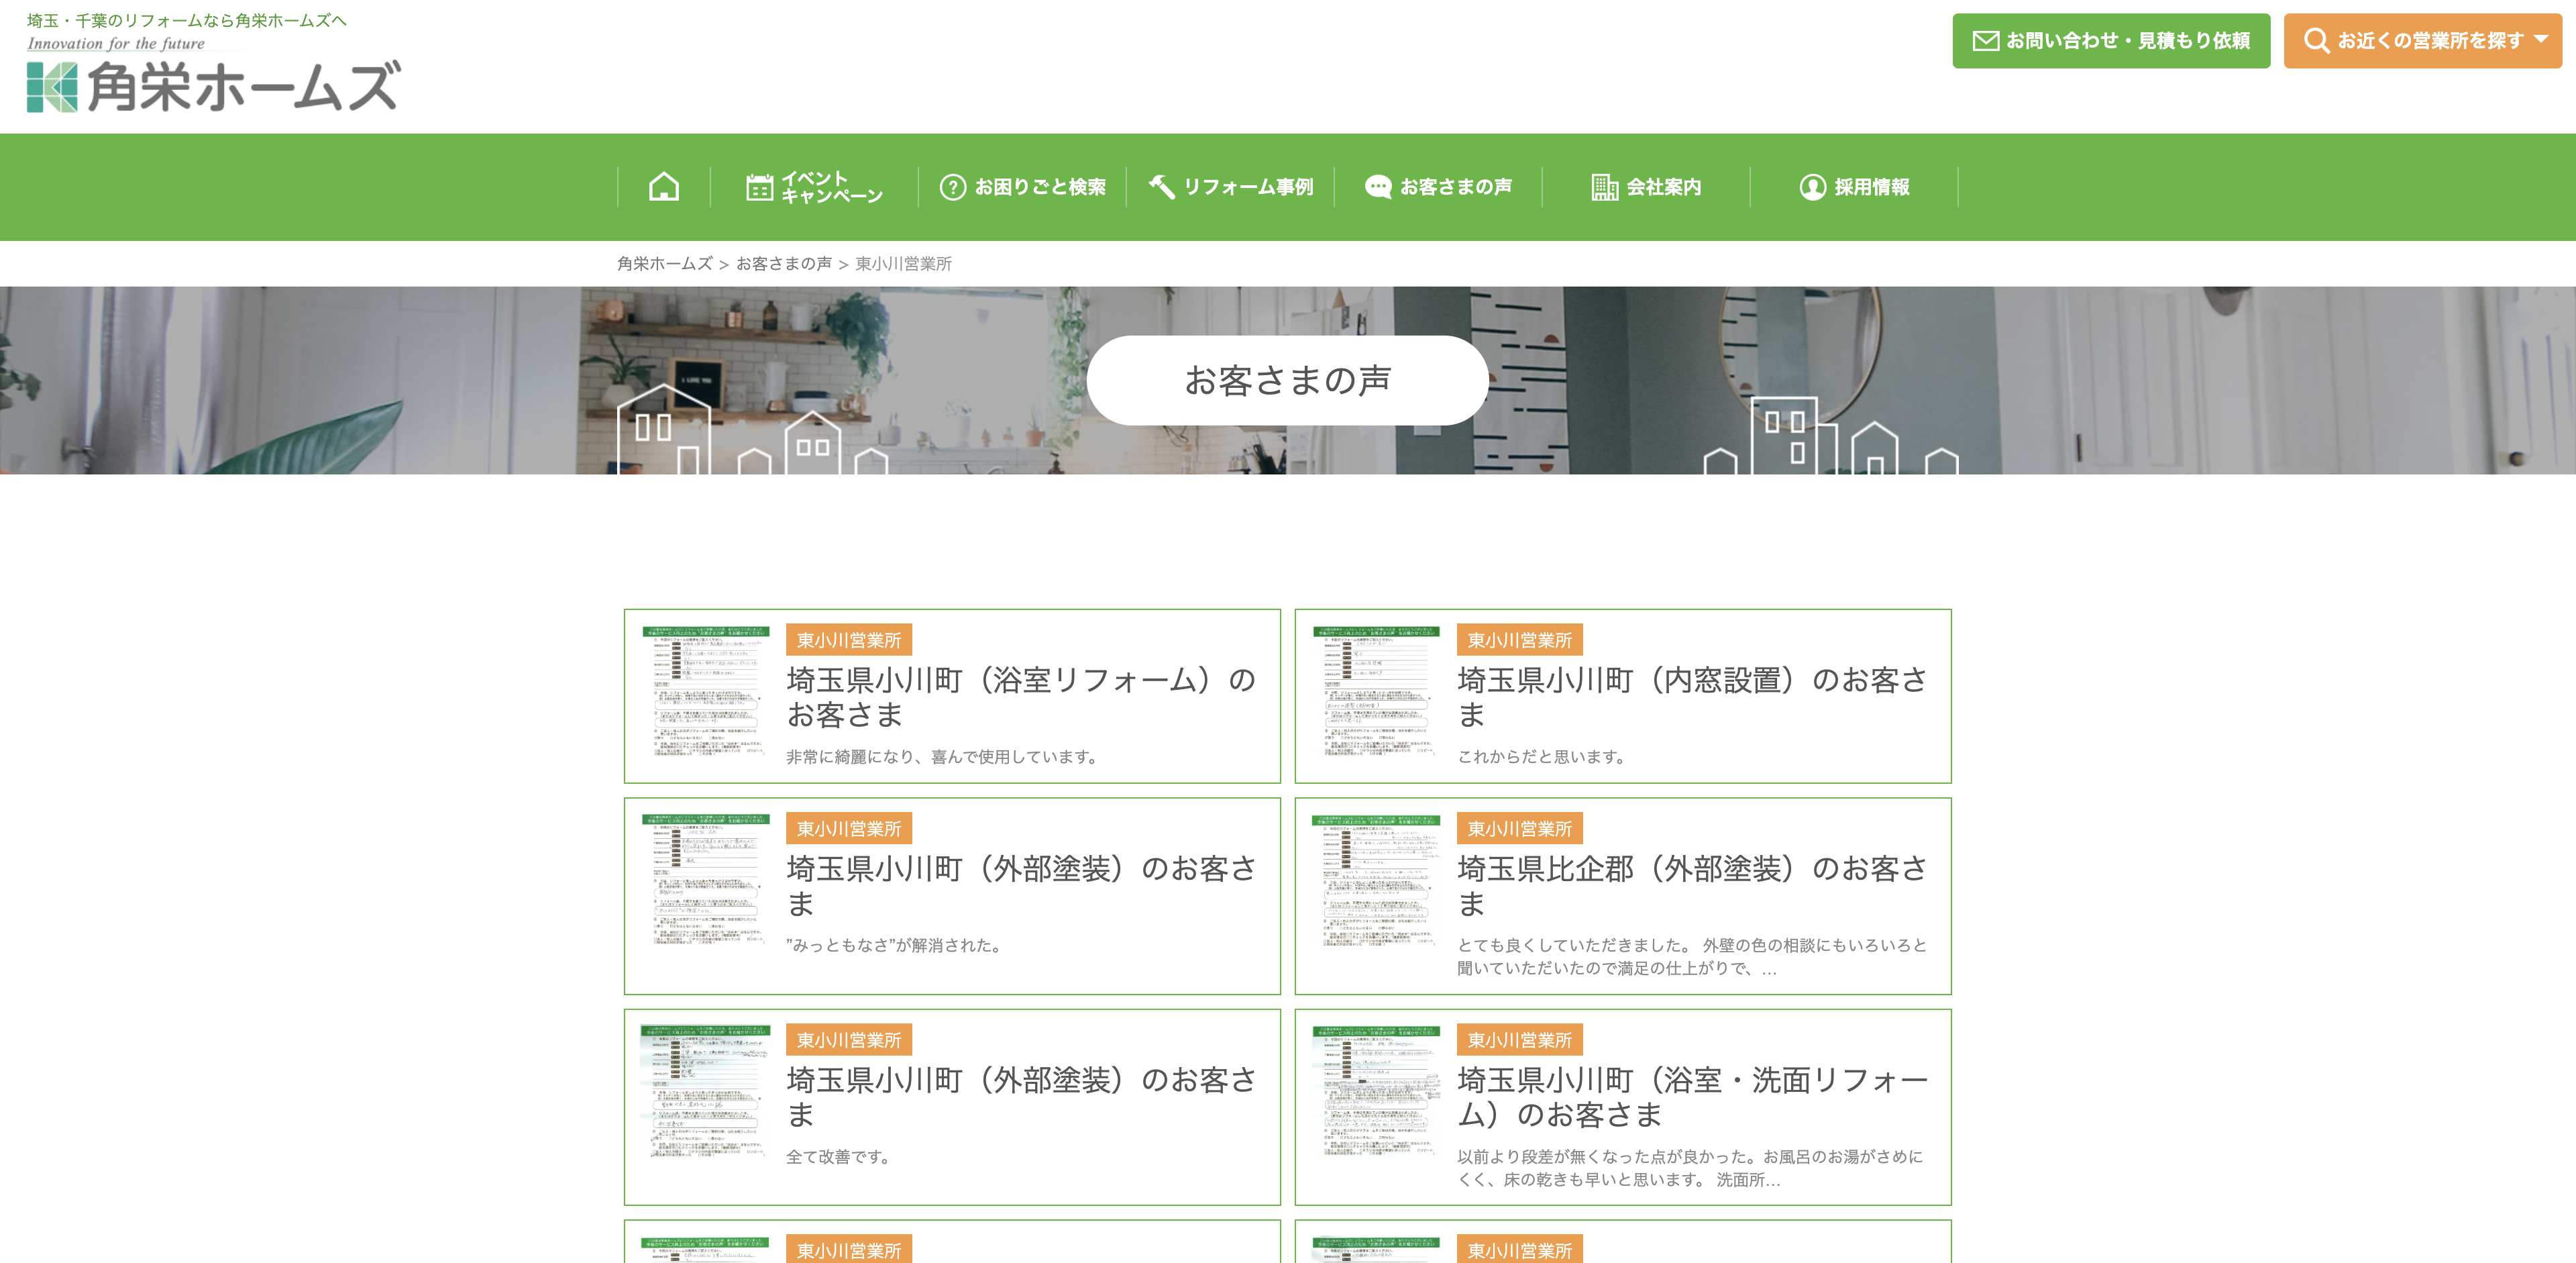Screen dimensions: 2576x1263
Task: Open the survey thumbnail for 内窓設置 card
Action: 1376,691
